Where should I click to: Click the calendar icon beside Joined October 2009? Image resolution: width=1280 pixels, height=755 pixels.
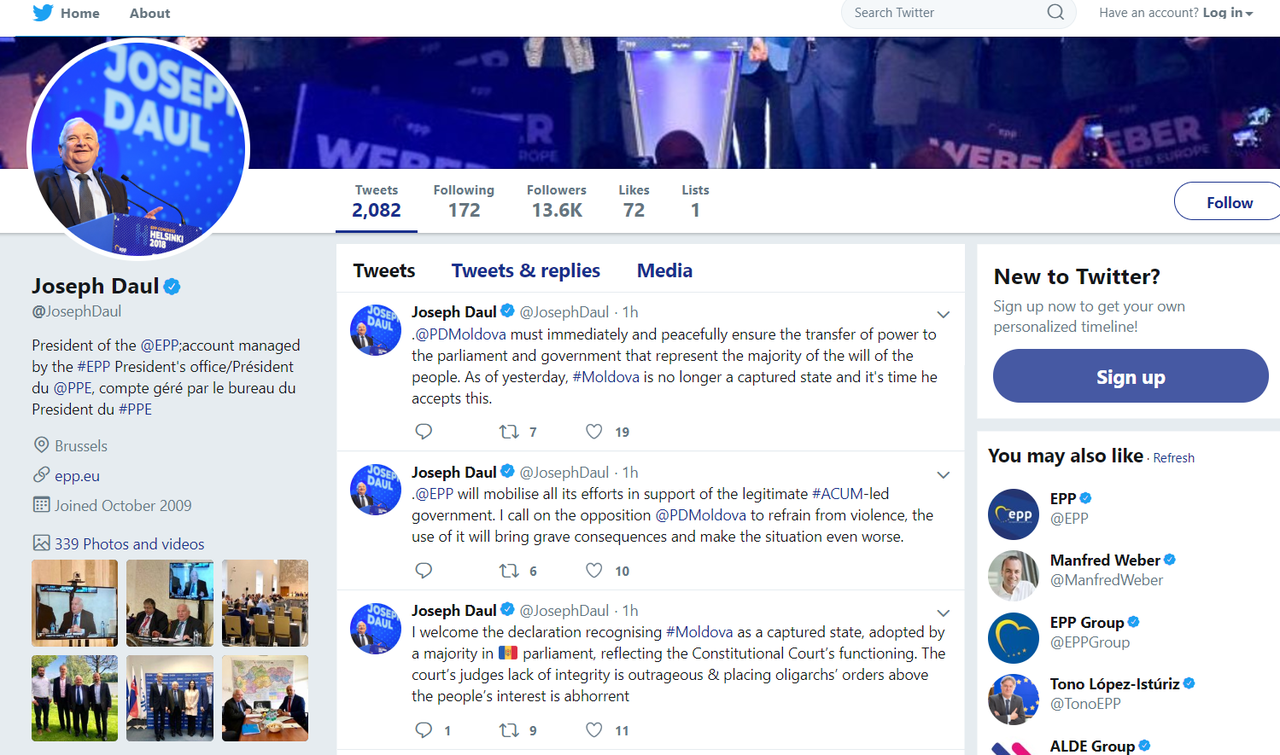tap(41, 505)
